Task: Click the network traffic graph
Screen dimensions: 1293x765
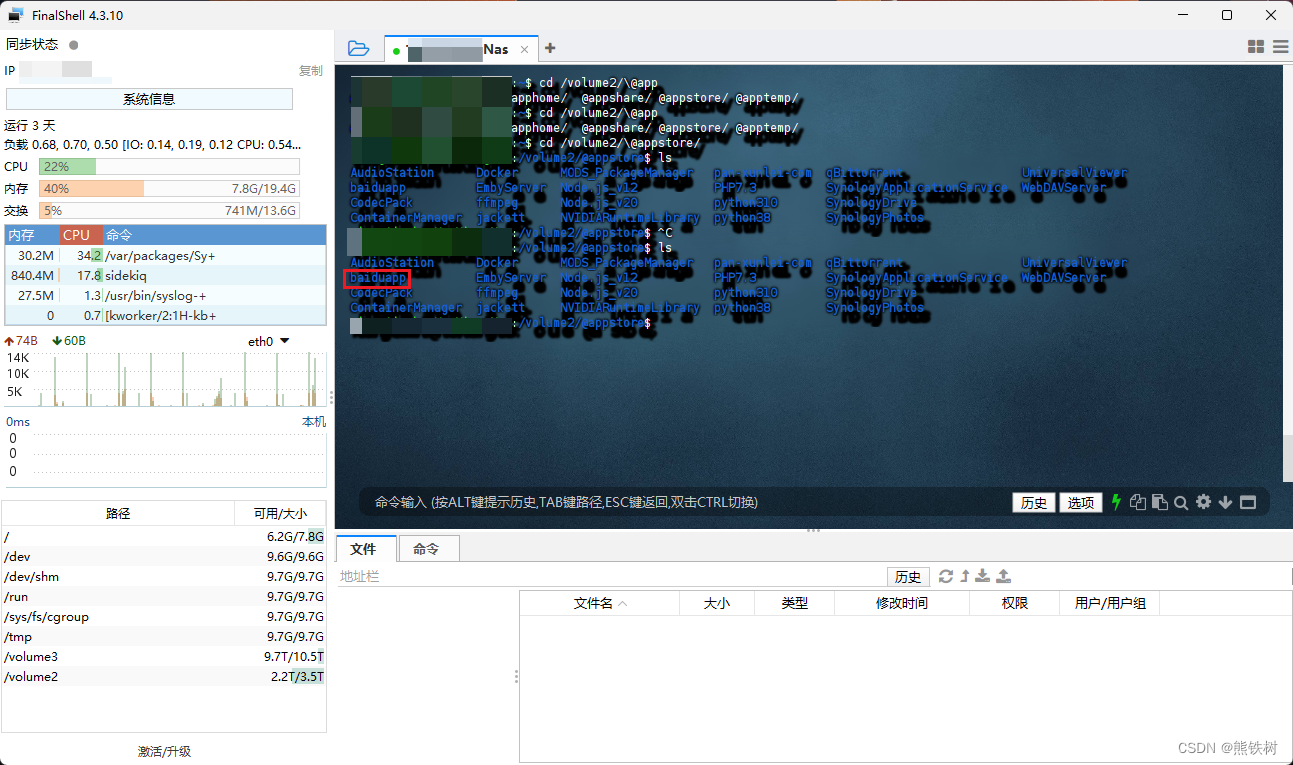Action: [x=166, y=378]
